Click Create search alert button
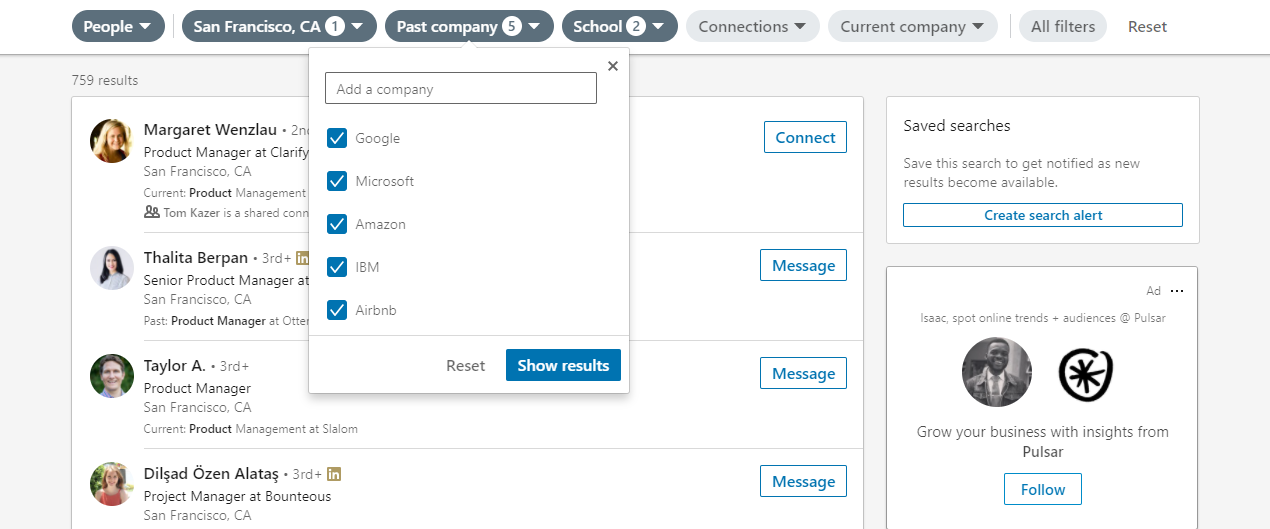The height and width of the screenshot is (529, 1270). [x=1042, y=215]
